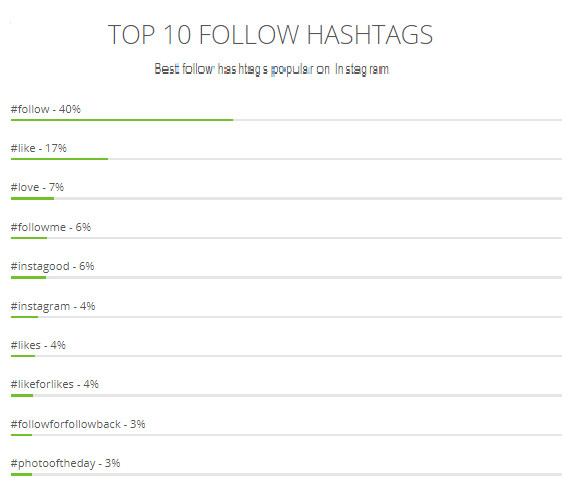Click the #photooftheday - 3% label
This screenshot has width=572, height=494.
coord(65,463)
